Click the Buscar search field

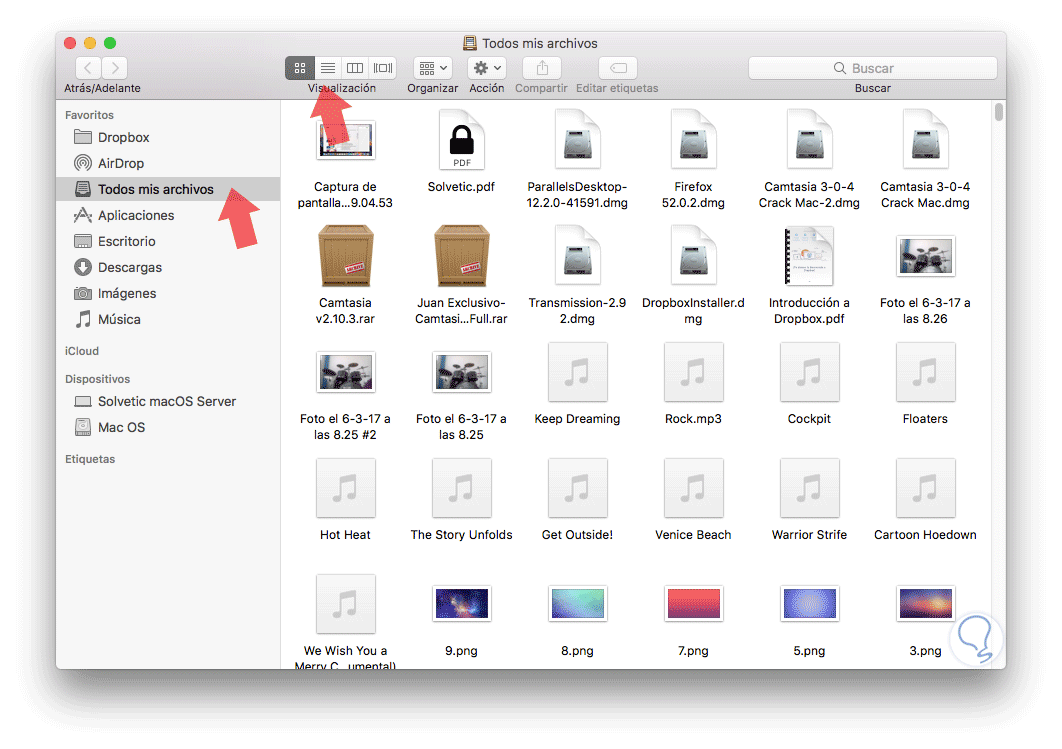[872, 68]
